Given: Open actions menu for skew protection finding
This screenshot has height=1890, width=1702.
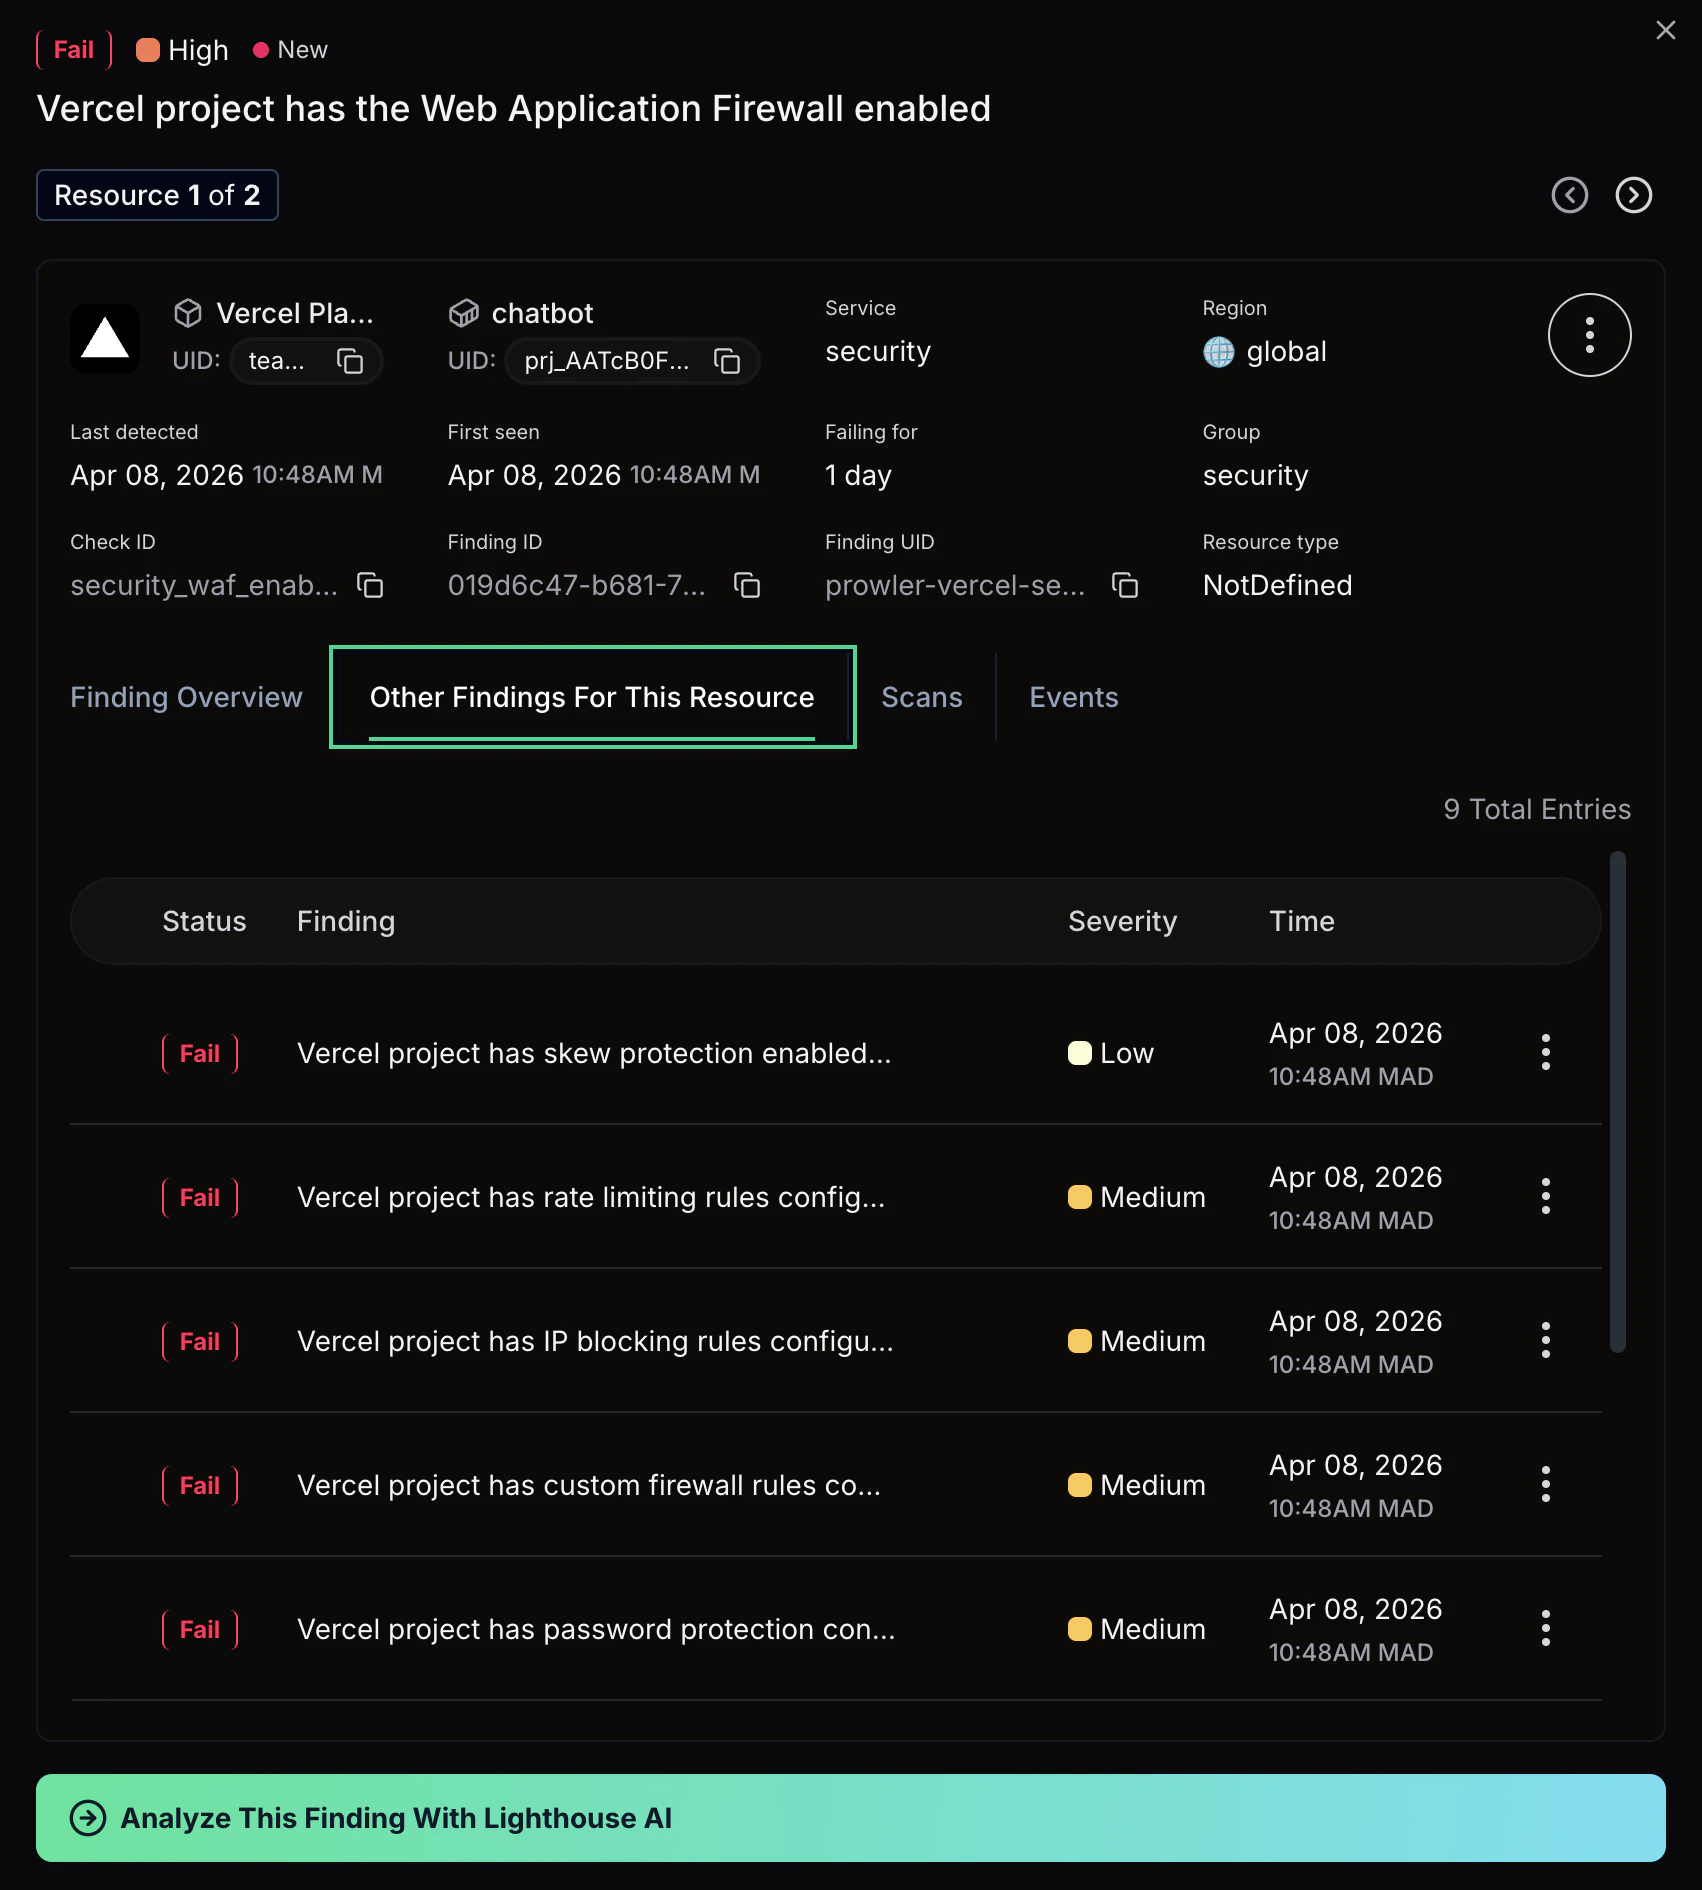Looking at the screenshot, I should (x=1546, y=1053).
